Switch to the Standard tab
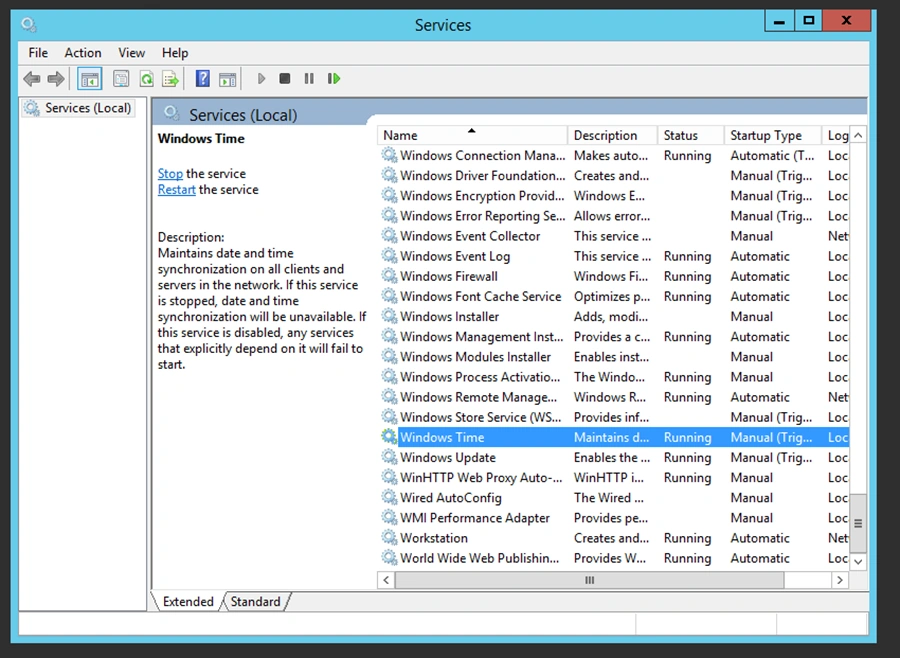Image resolution: width=900 pixels, height=658 pixels. 255,602
